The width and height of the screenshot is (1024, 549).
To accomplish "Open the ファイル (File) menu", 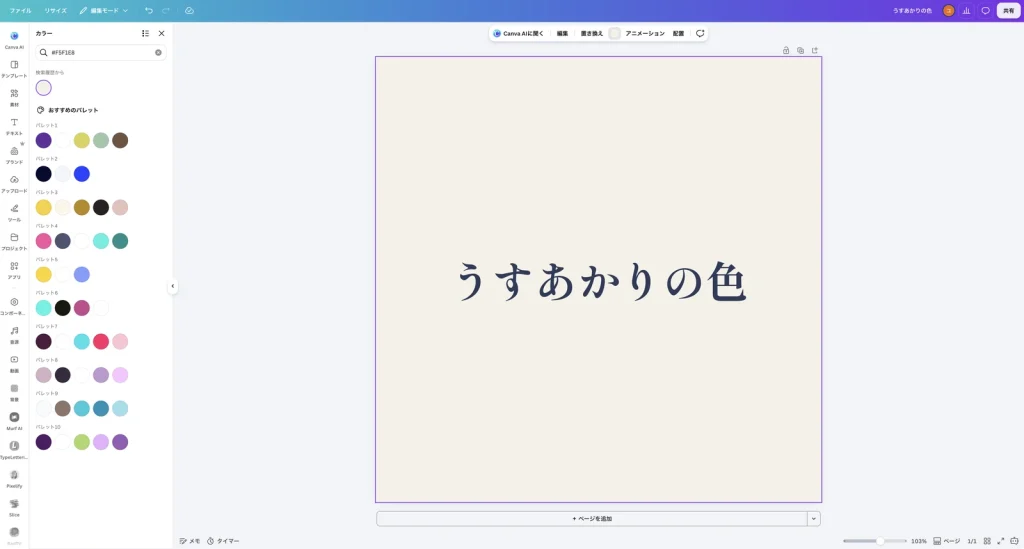I will coord(20,10).
